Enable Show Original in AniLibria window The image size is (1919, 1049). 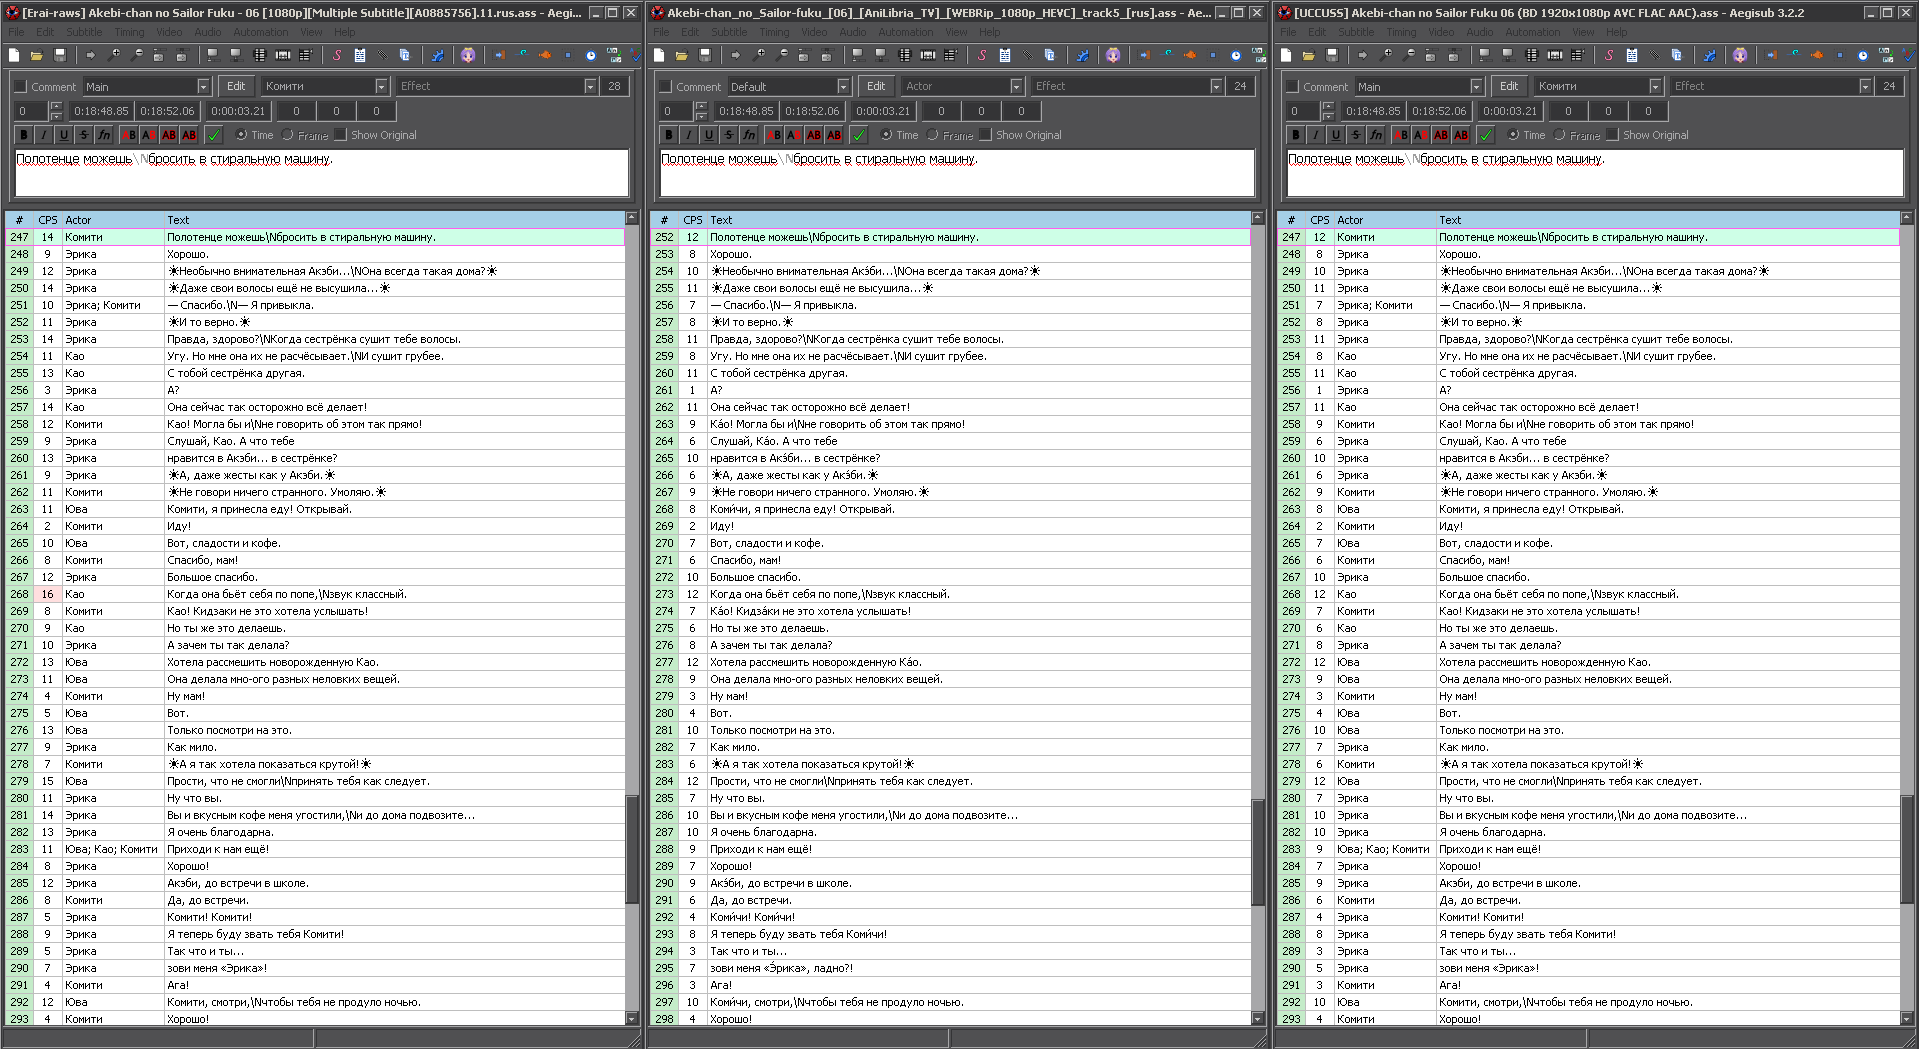[x=1020, y=135]
